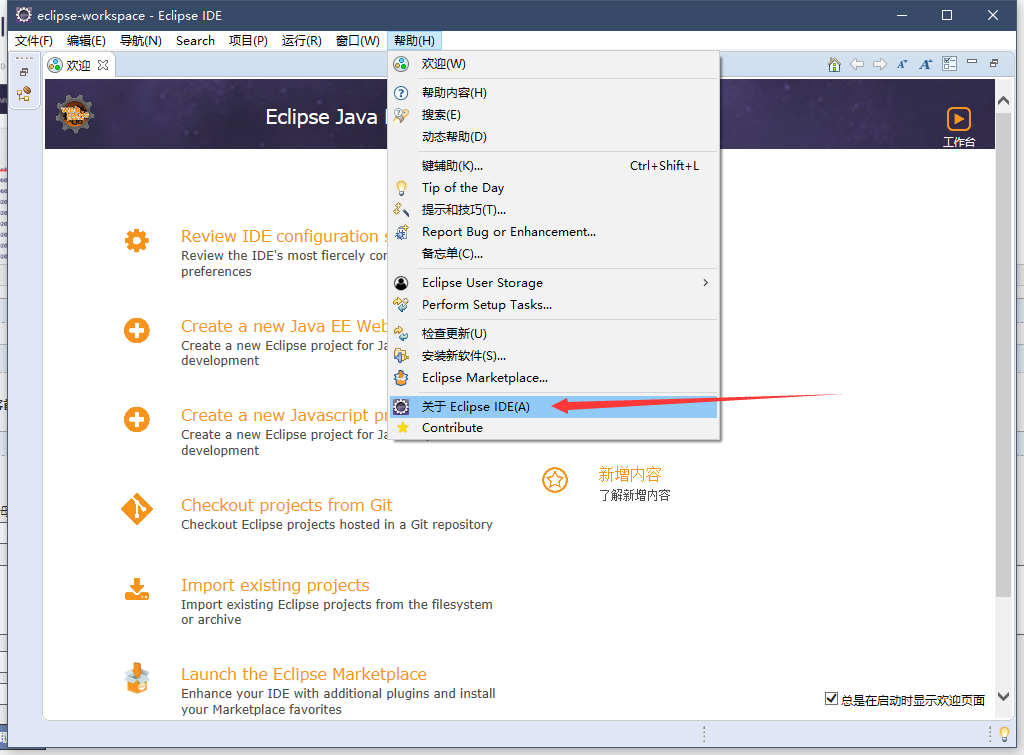
Task: Minimize the Welcome view panel
Action: [x=972, y=61]
